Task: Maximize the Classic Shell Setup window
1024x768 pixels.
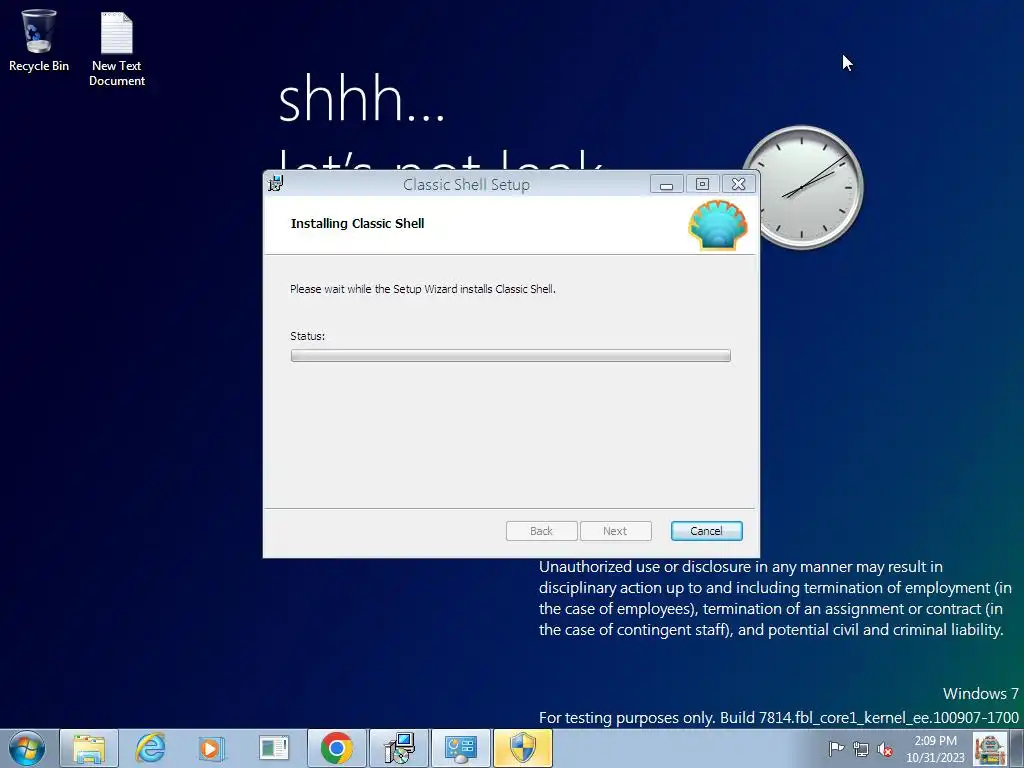Action: [x=702, y=184]
